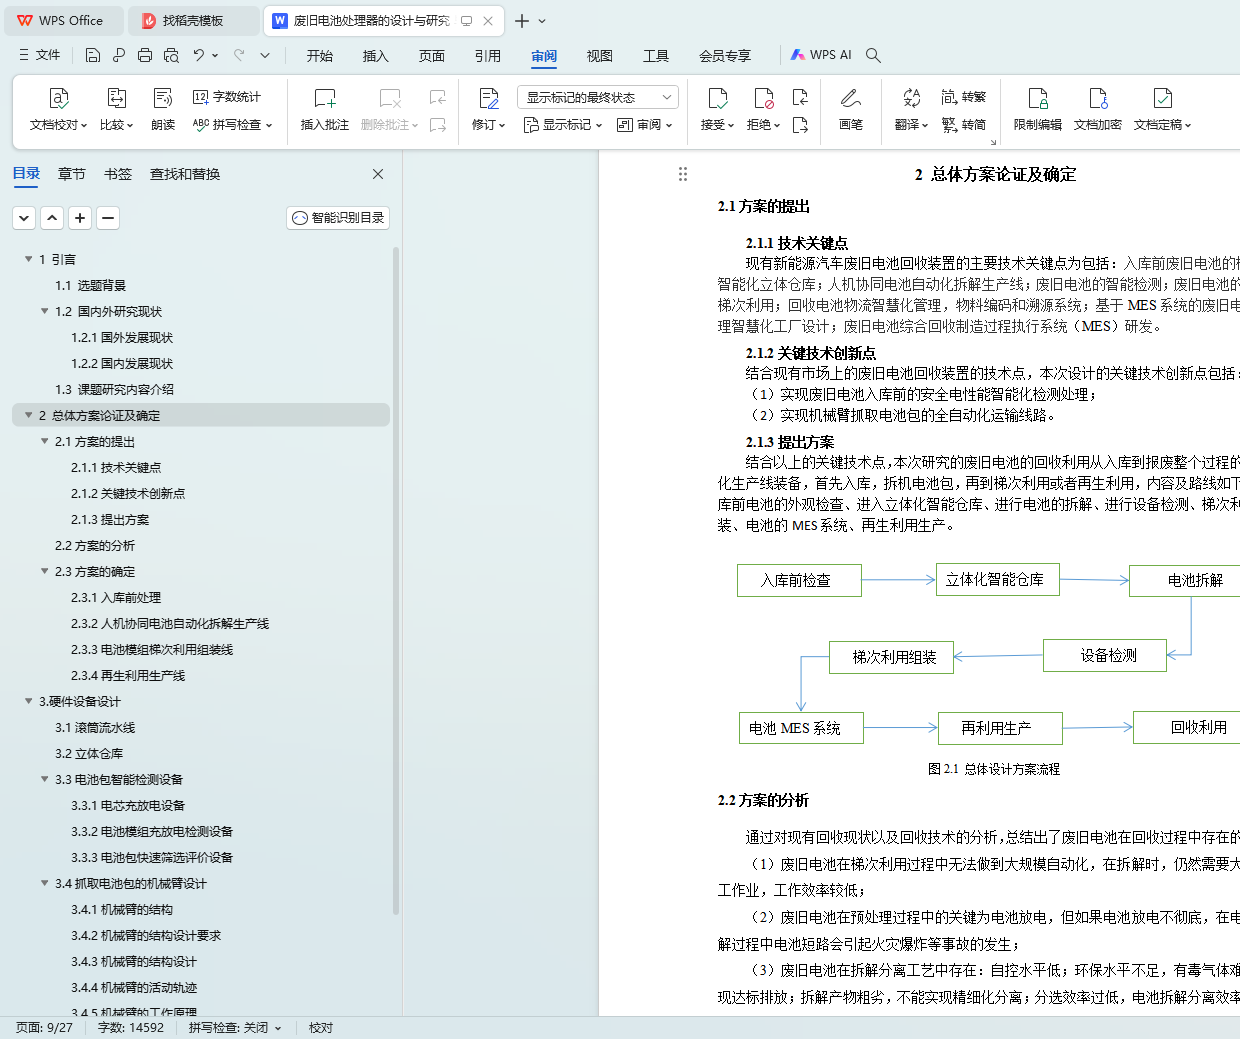Image resolution: width=1240 pixels, height=1039 pixels.
Task: Go to 3.4.1 机械臂的结构 in outline
Action: click(x=122, y=909)
